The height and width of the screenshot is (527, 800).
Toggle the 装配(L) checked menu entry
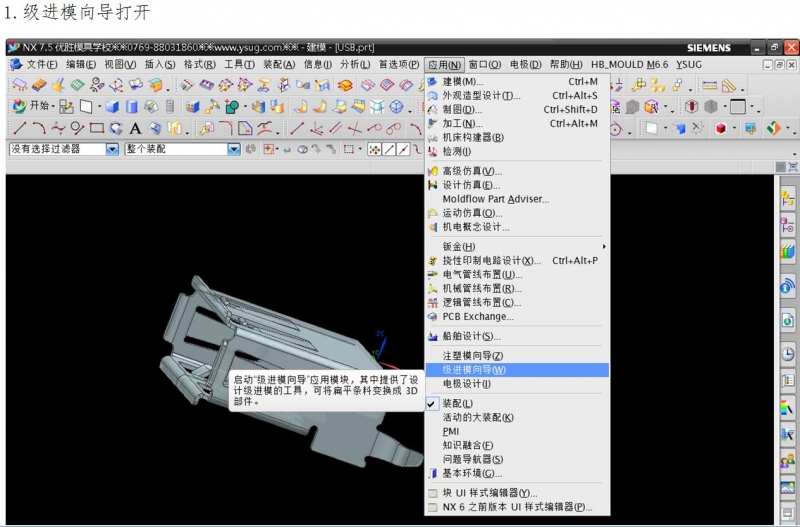[517, 403]
